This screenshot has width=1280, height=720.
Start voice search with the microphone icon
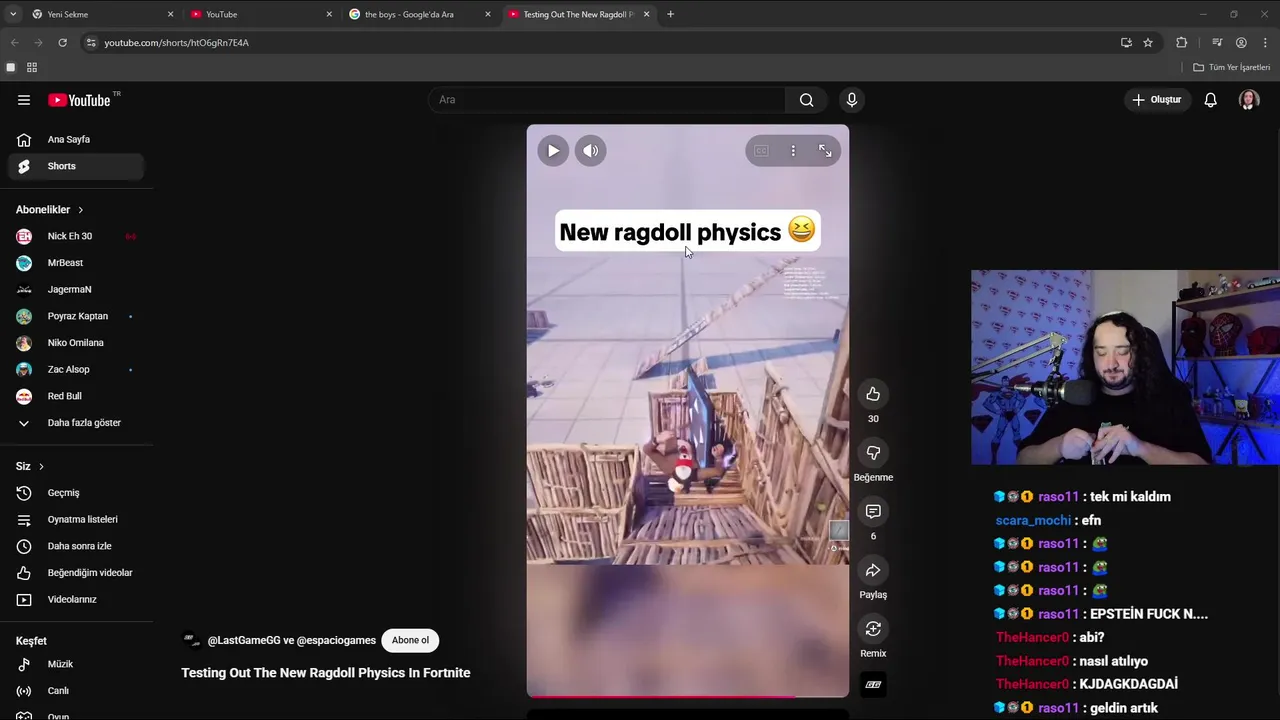(852, 100)
